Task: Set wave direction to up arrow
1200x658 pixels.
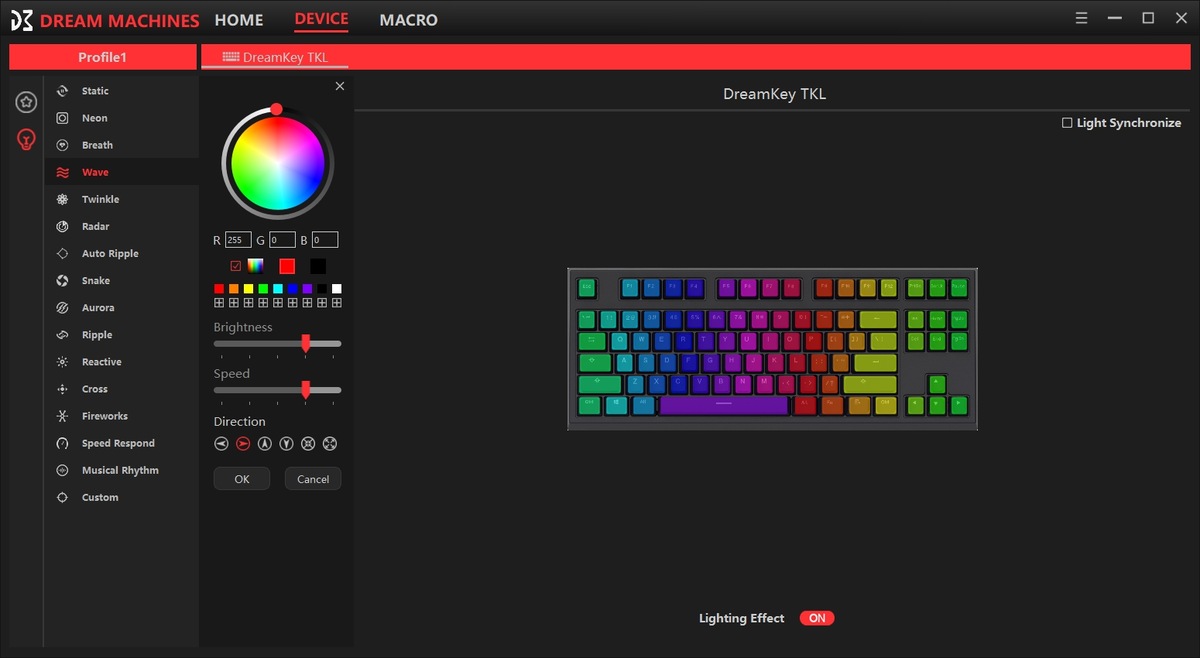Action: pos(264,444)
